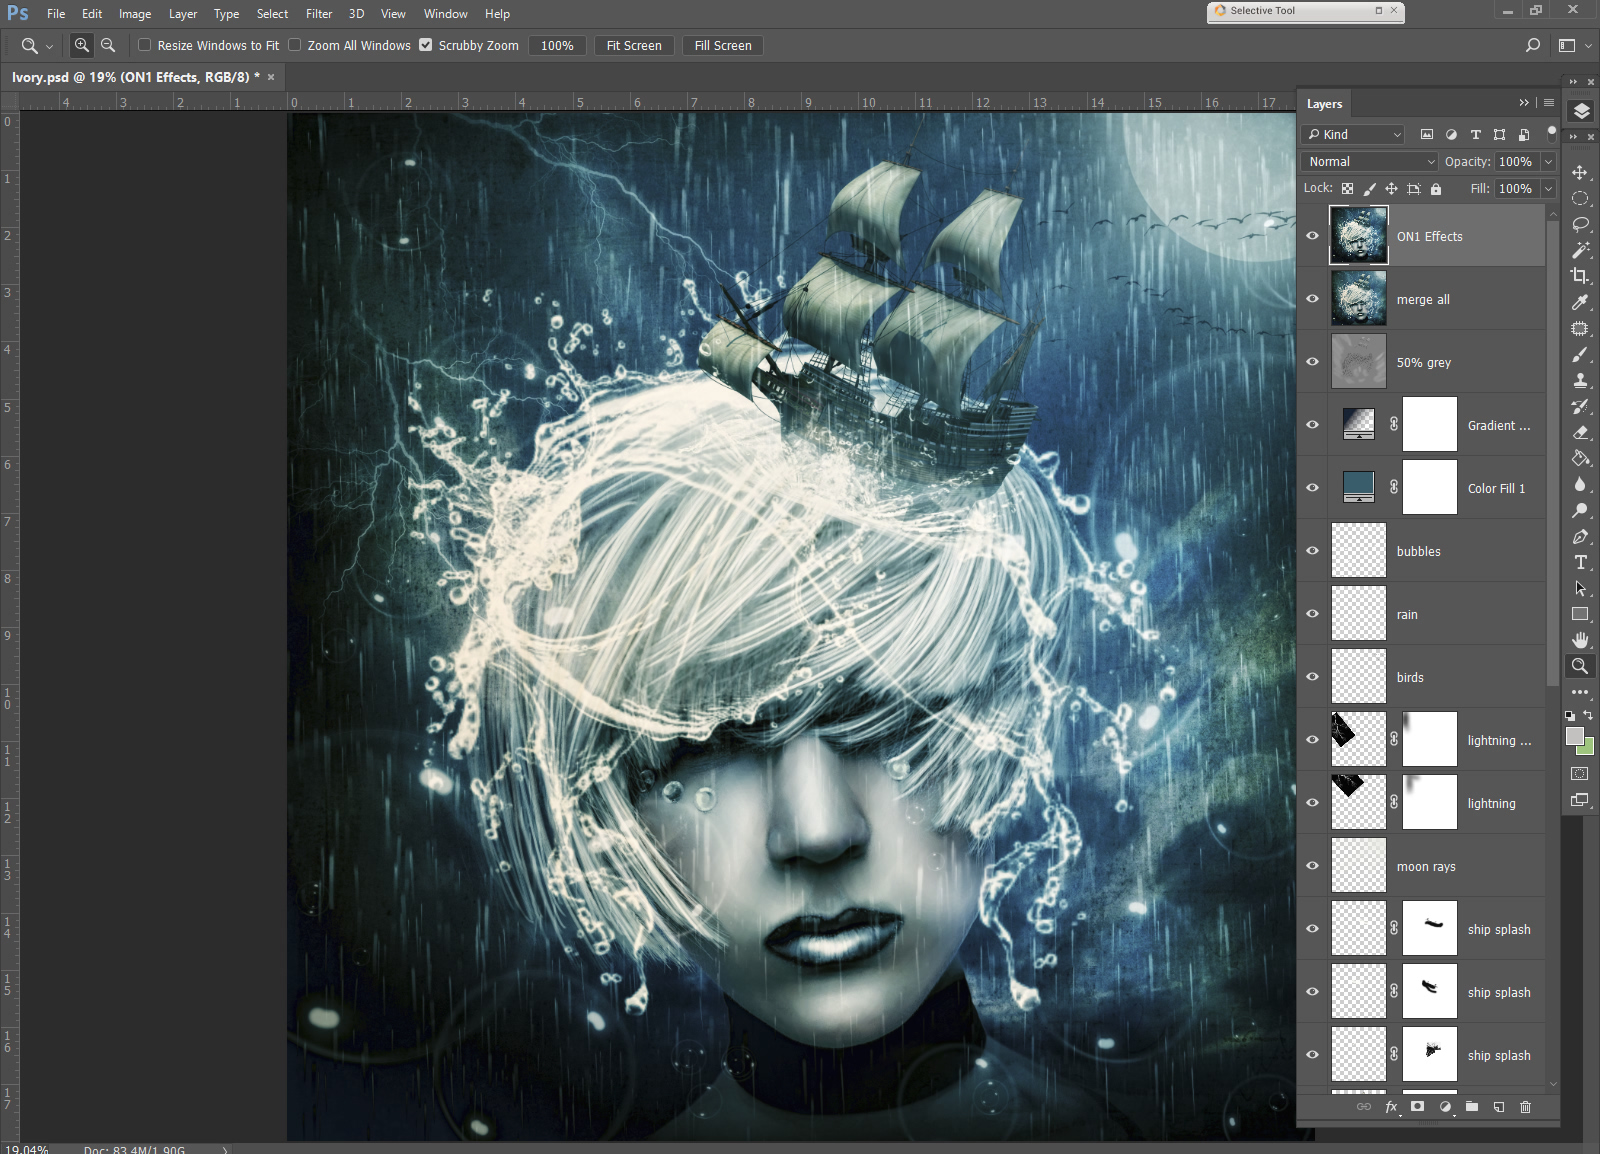Hide the bubbles layer
Screen dimensions: 1600x1154
[x=1312, y=551]
